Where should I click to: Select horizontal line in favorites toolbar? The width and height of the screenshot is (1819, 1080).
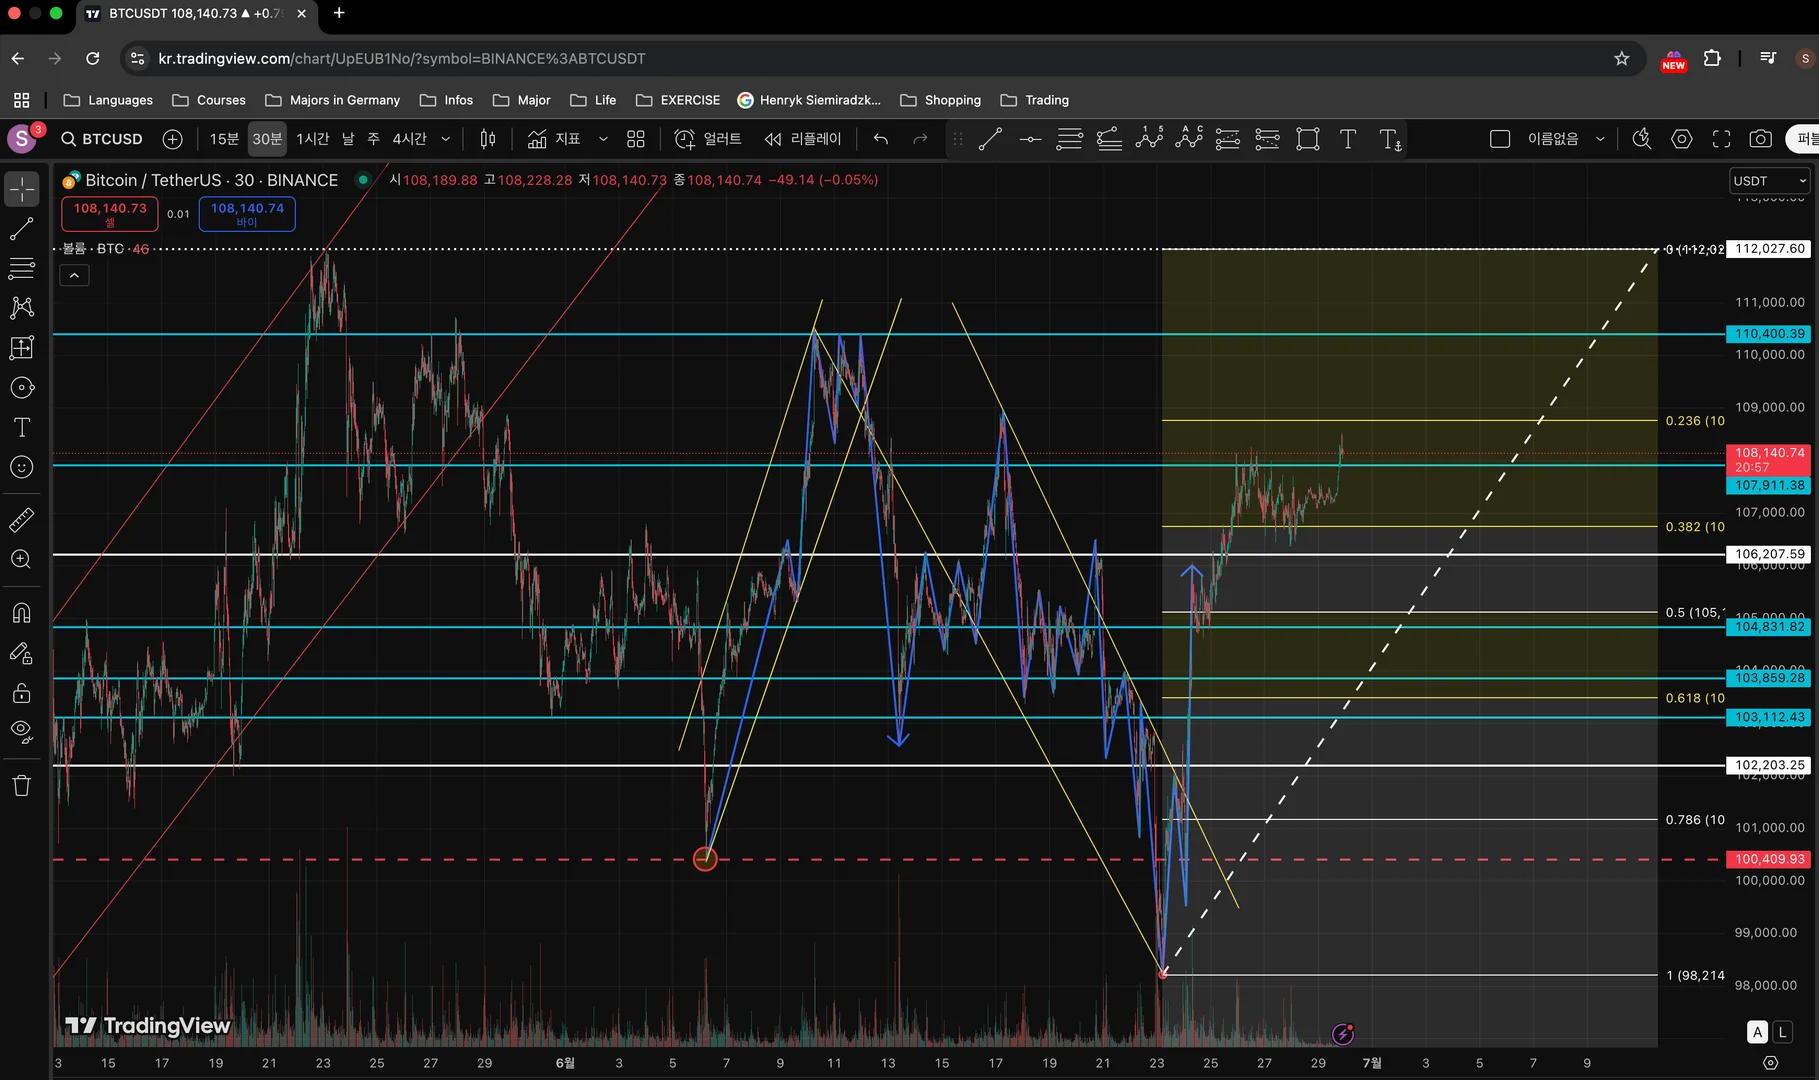tap(1030, 139)
